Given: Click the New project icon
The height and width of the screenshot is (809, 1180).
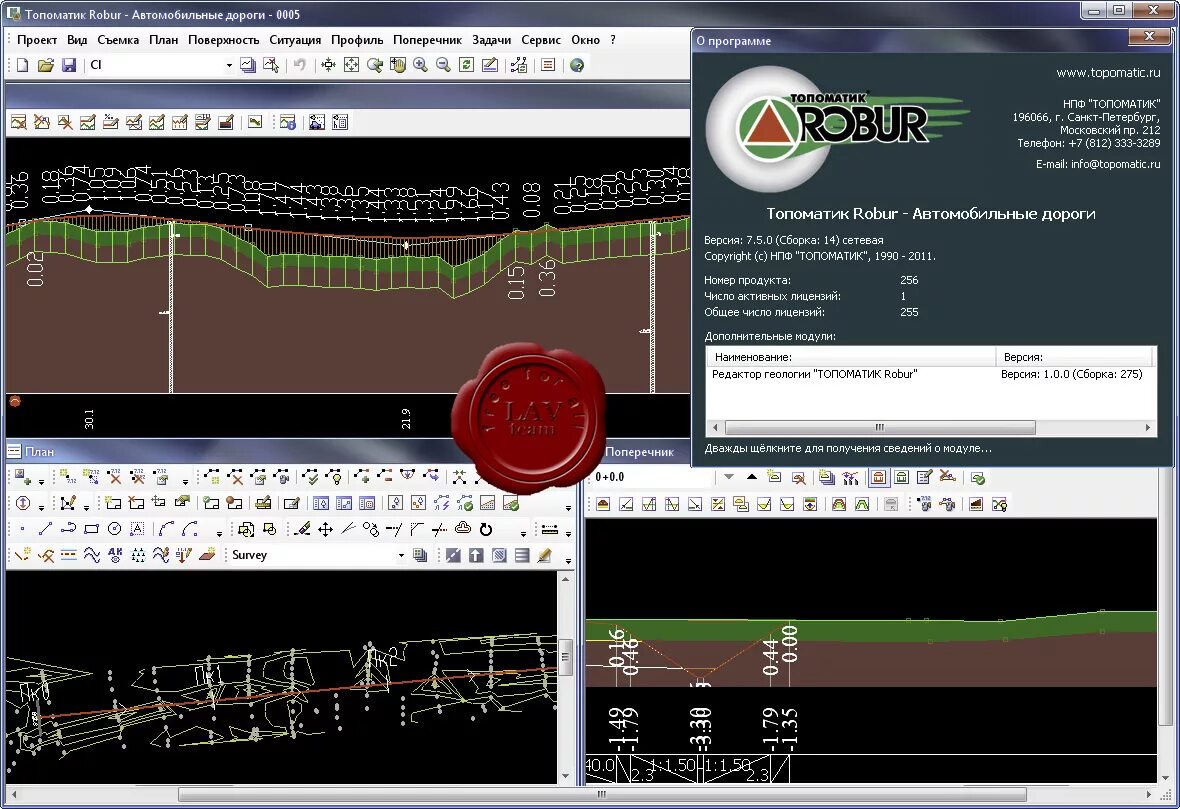Looking at the screenshot, I should click(23, 65).
